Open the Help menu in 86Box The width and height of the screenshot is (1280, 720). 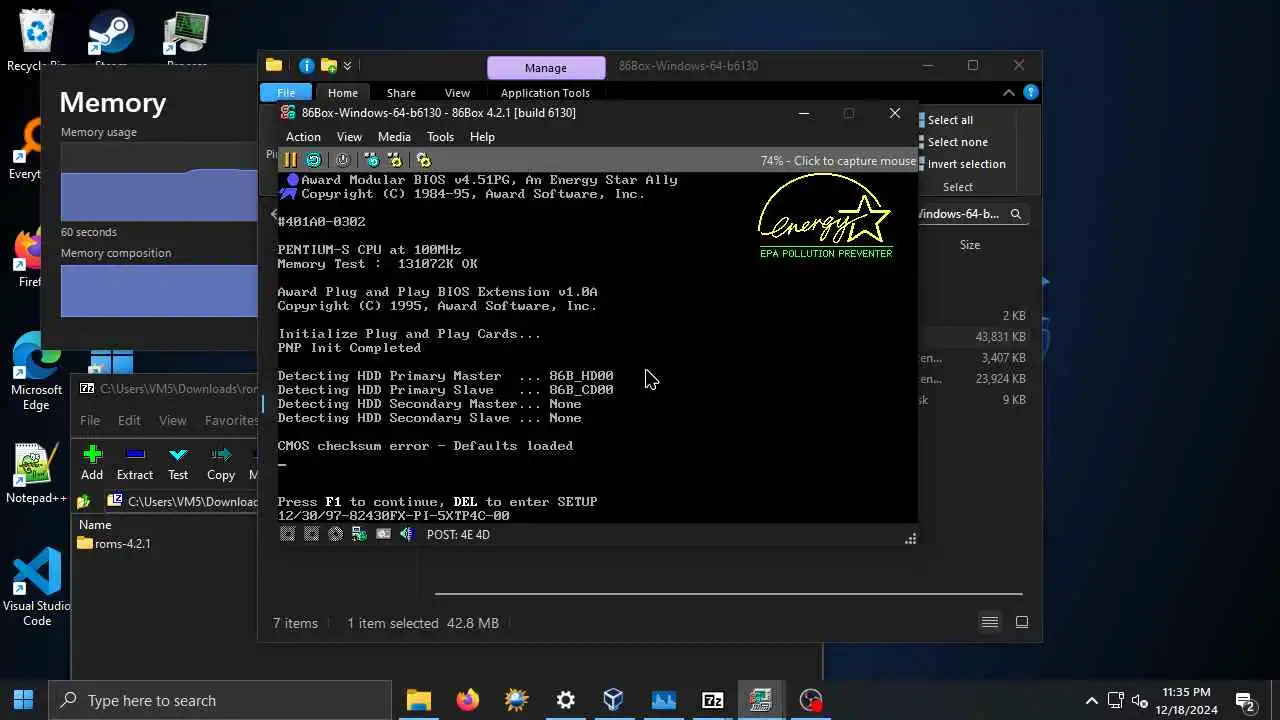click(x=482, y=137)
